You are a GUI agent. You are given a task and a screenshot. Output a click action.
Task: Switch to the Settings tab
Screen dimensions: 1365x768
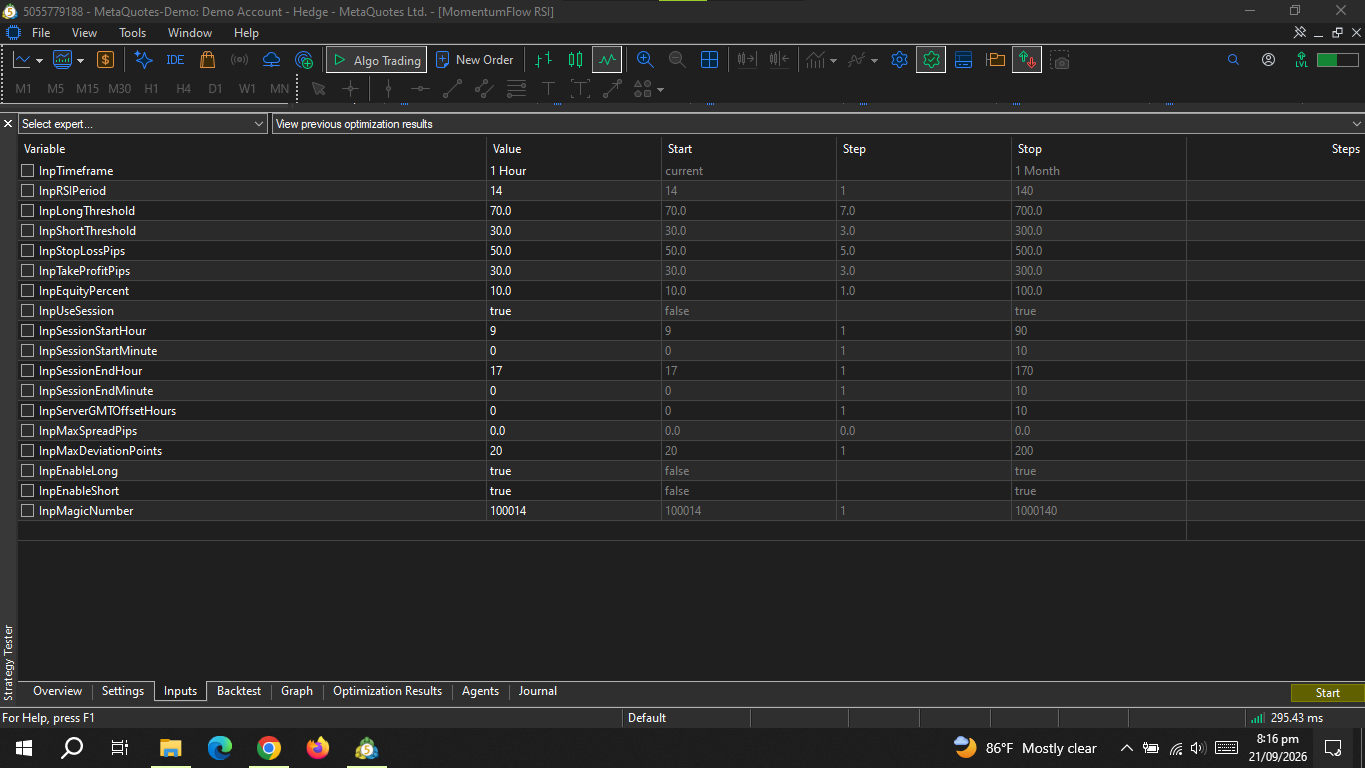(123, 691)
